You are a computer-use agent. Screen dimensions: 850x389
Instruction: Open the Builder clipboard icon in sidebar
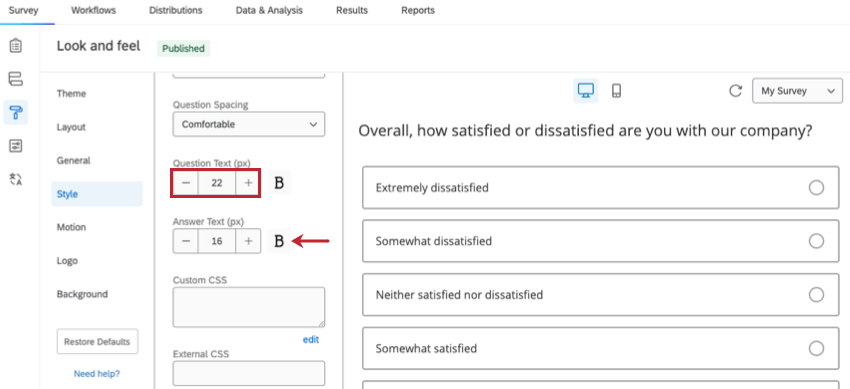click(16, 46)
